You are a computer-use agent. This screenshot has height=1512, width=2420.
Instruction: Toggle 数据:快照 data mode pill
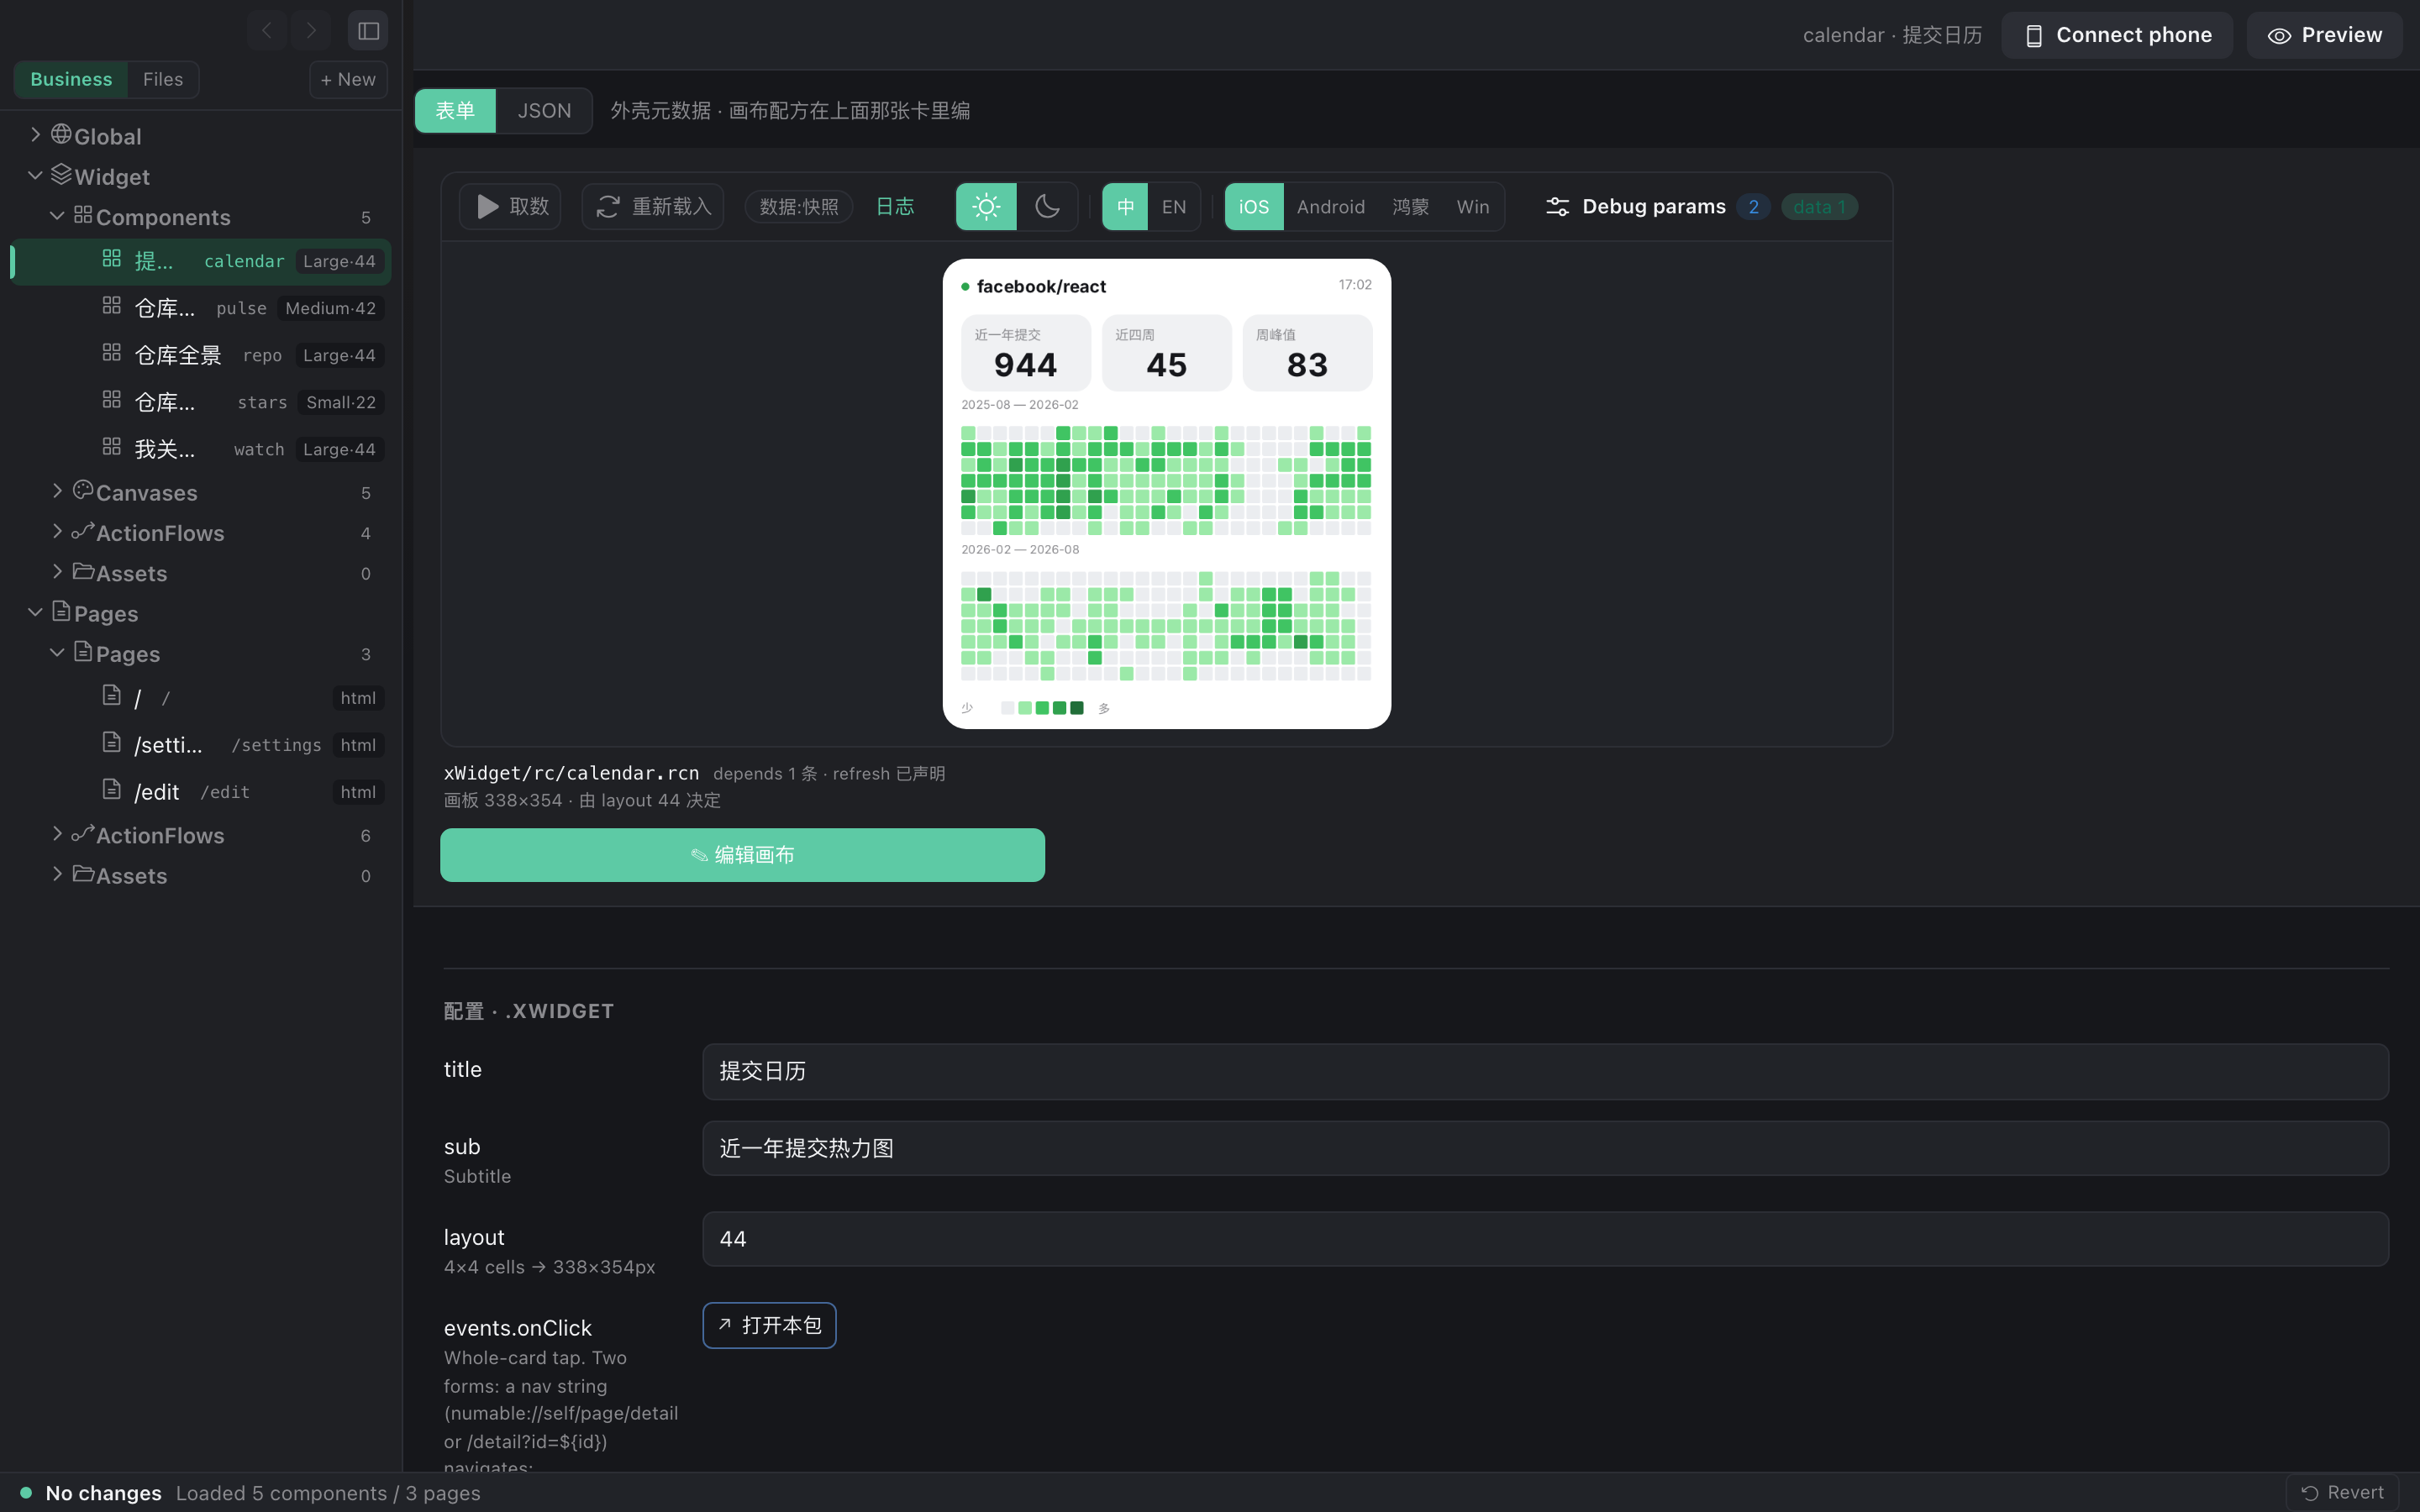[x=799, y=207]
